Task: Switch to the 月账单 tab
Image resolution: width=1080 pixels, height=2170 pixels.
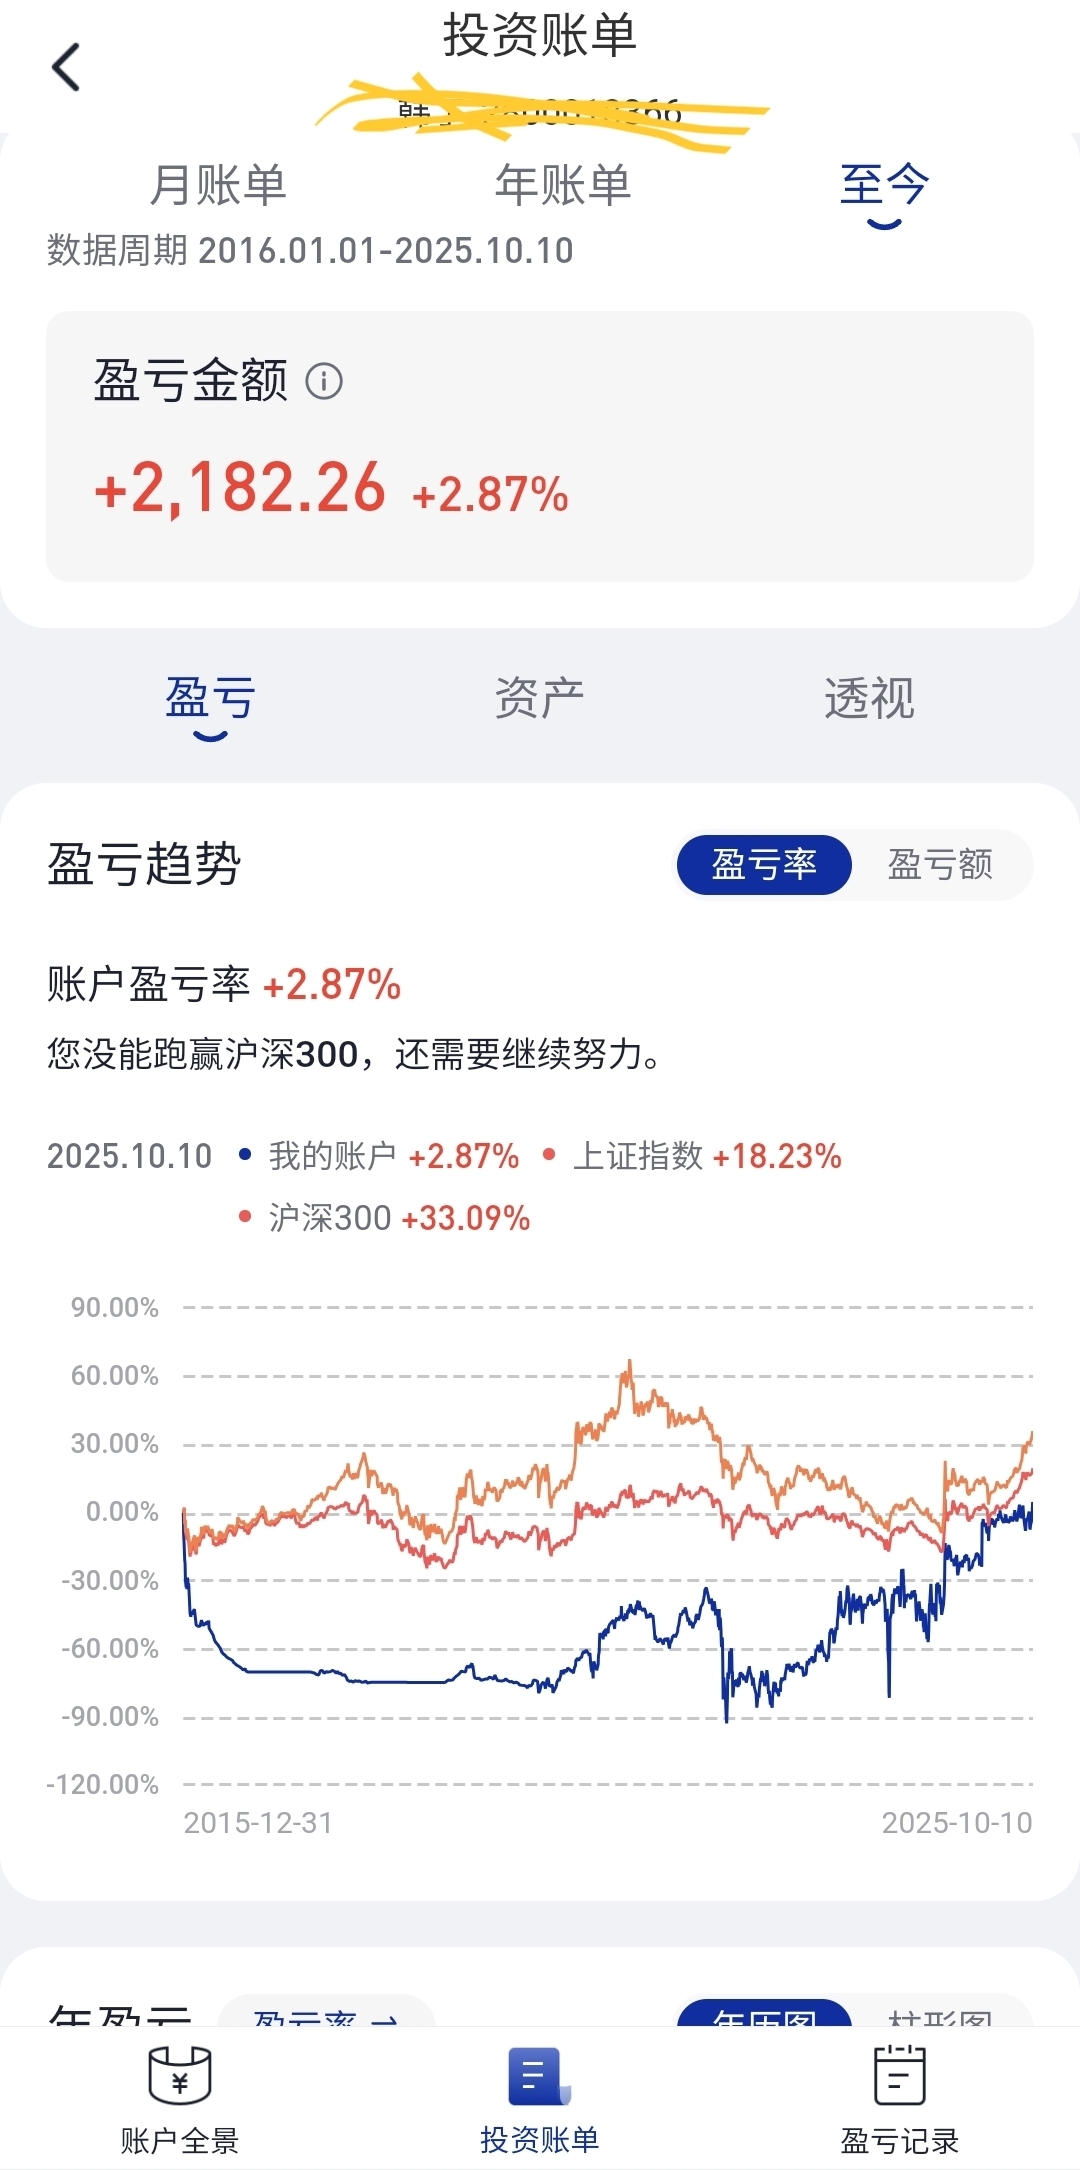Action: click(x=218, y=186)
